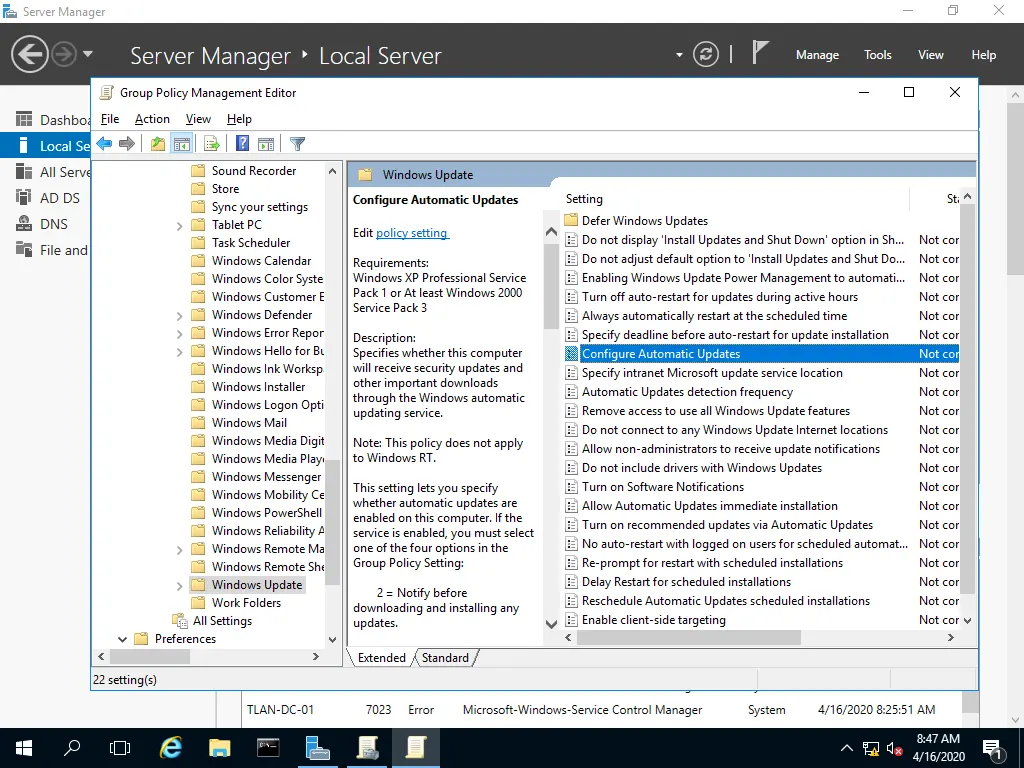
Task: Click settings list horizontal scrollbar thumb
Action: pyautogui.click(x=689, y=637)
